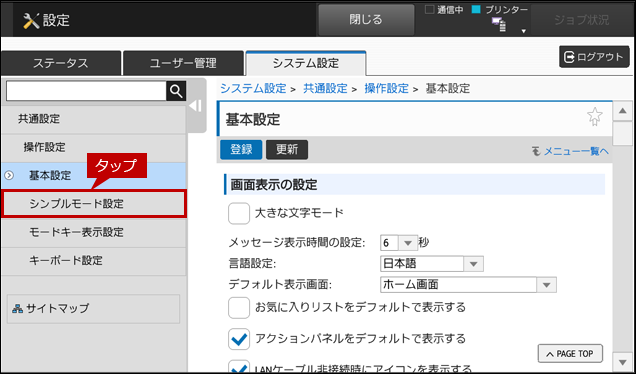
Task: Click the printer status icon
Action: (499, 24)
